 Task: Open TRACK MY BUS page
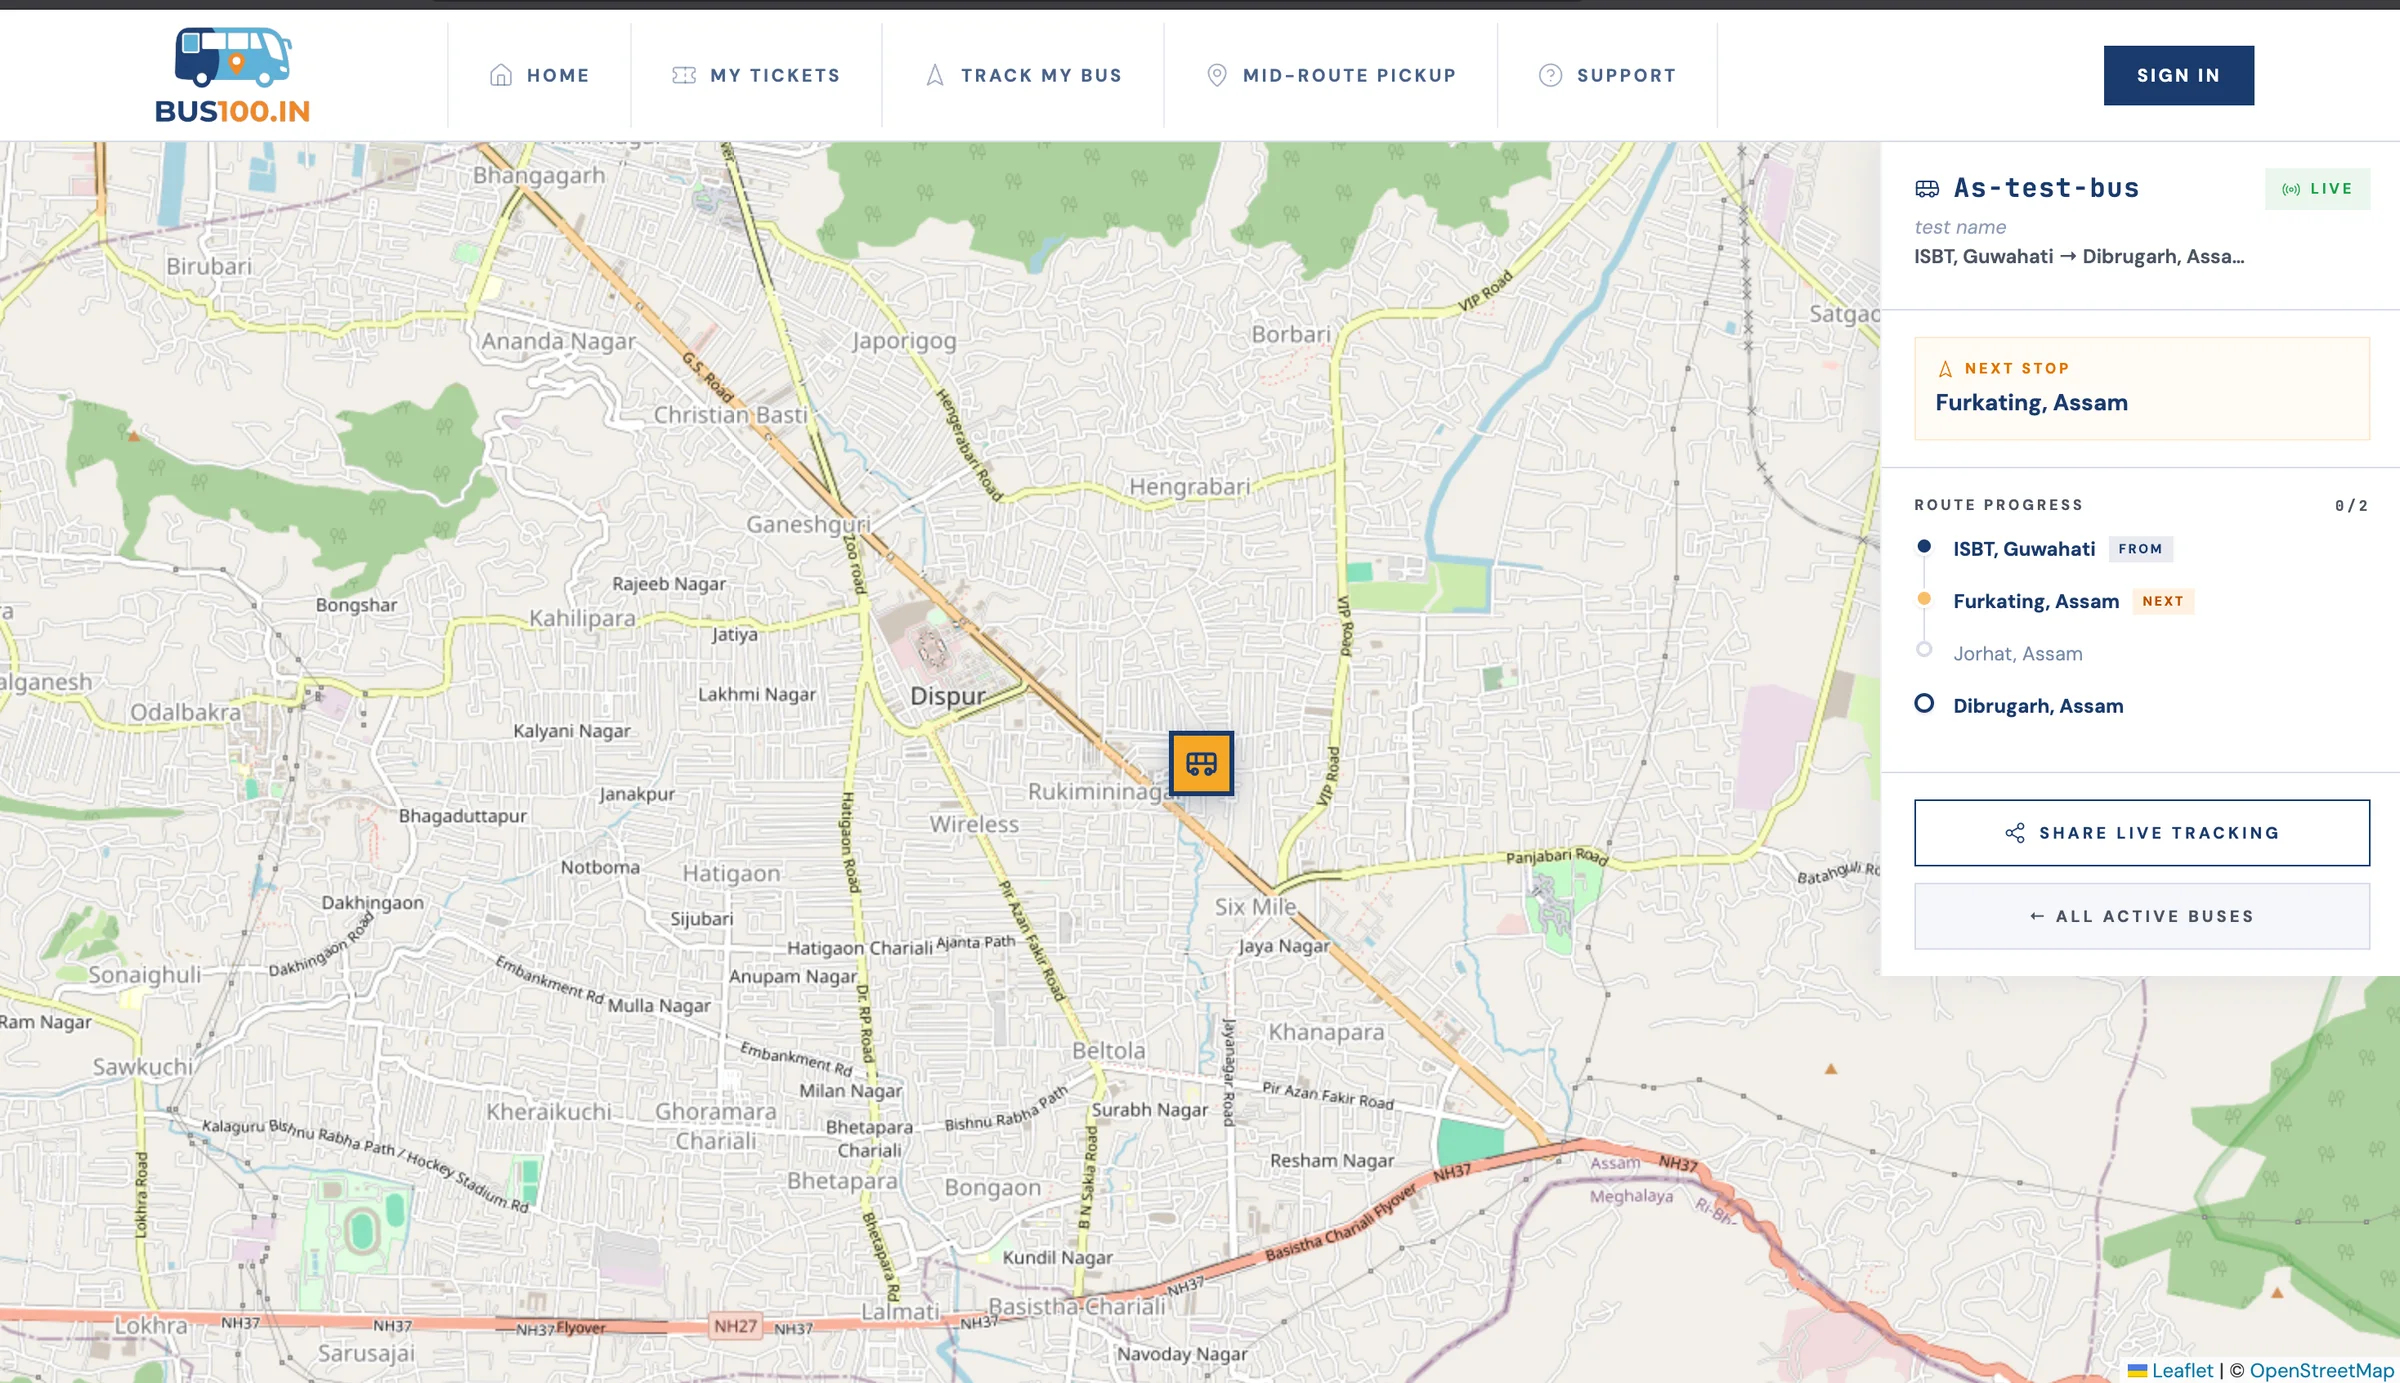point(1023,75)
